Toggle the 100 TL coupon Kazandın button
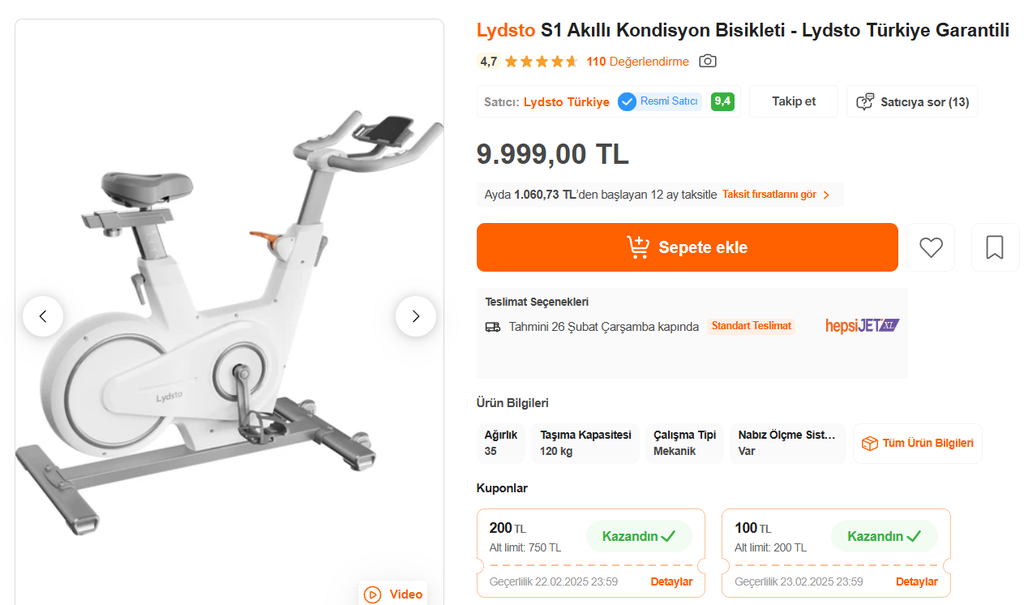 point(884,536)
